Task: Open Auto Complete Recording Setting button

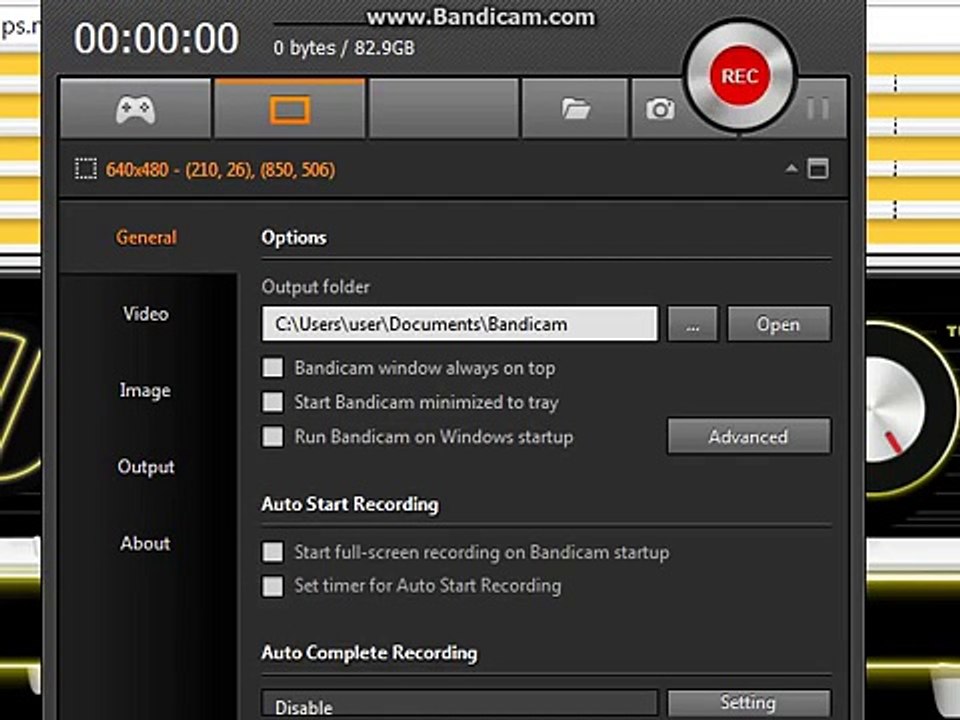Action: (x=749, y=704)
